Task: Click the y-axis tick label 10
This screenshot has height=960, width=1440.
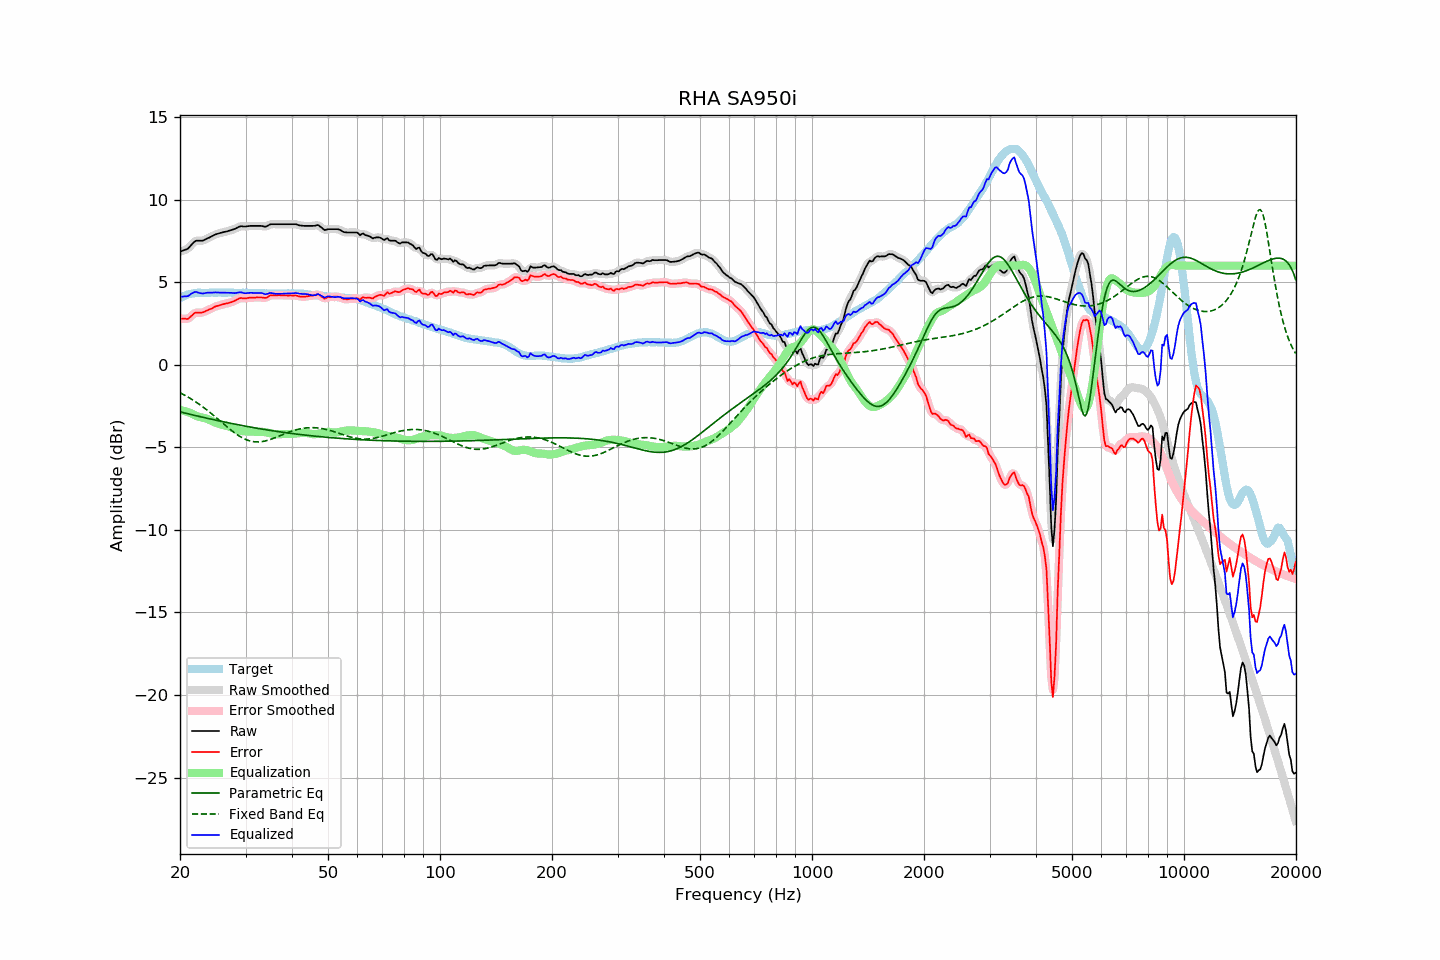Action: tap(159, 200)
